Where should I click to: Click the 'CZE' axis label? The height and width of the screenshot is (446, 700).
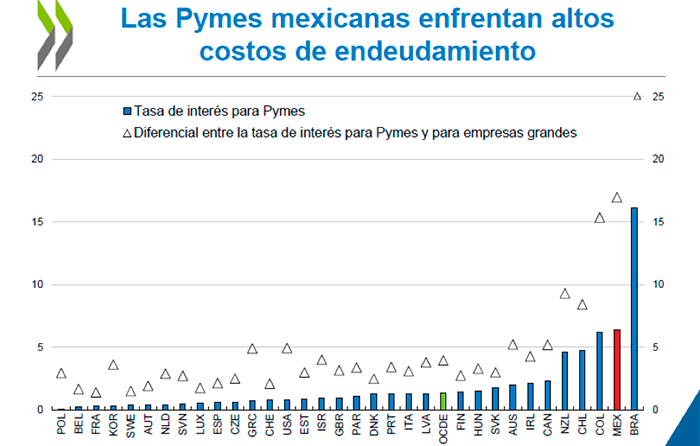pyautogui.click(x=235, y=424)
